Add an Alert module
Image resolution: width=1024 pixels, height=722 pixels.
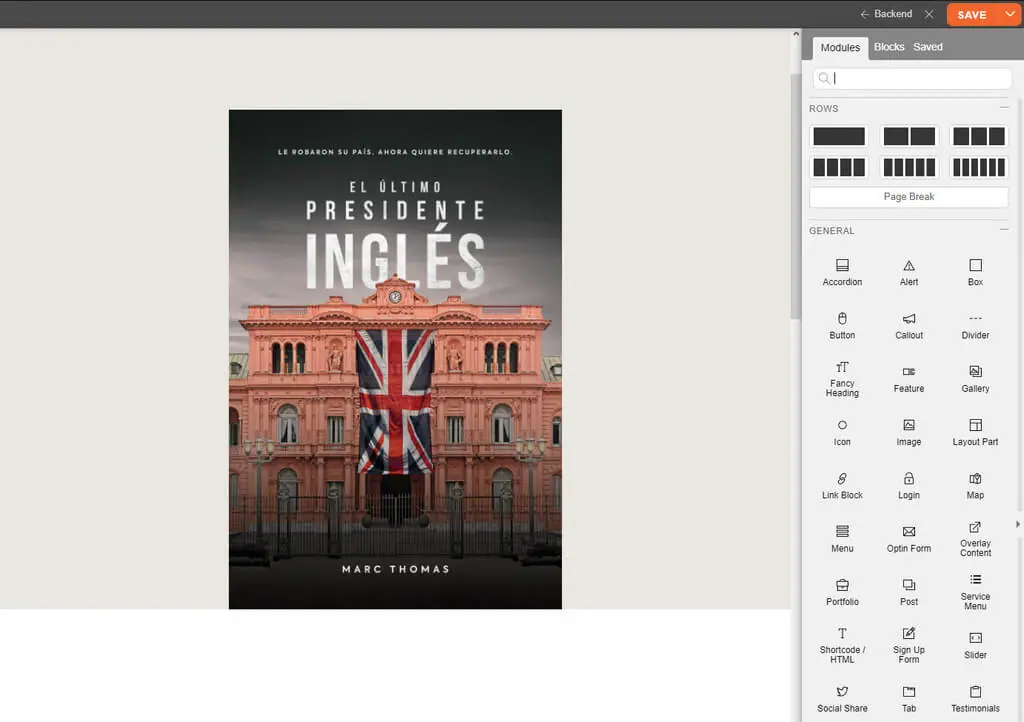pyautogui.click(x=908, y=273)
